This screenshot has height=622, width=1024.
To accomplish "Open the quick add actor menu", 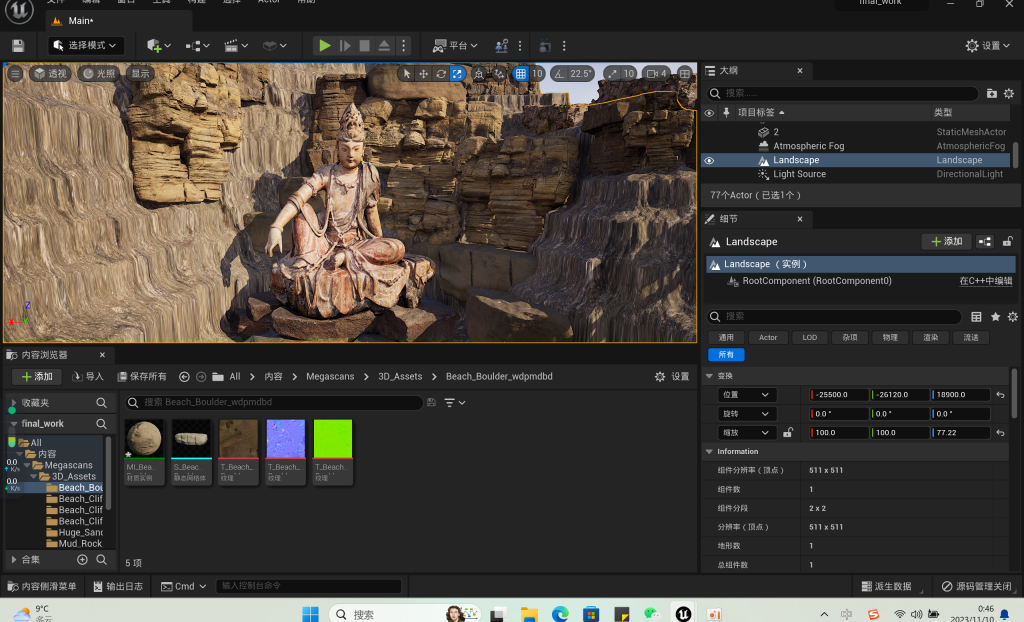I will point(158,46).
